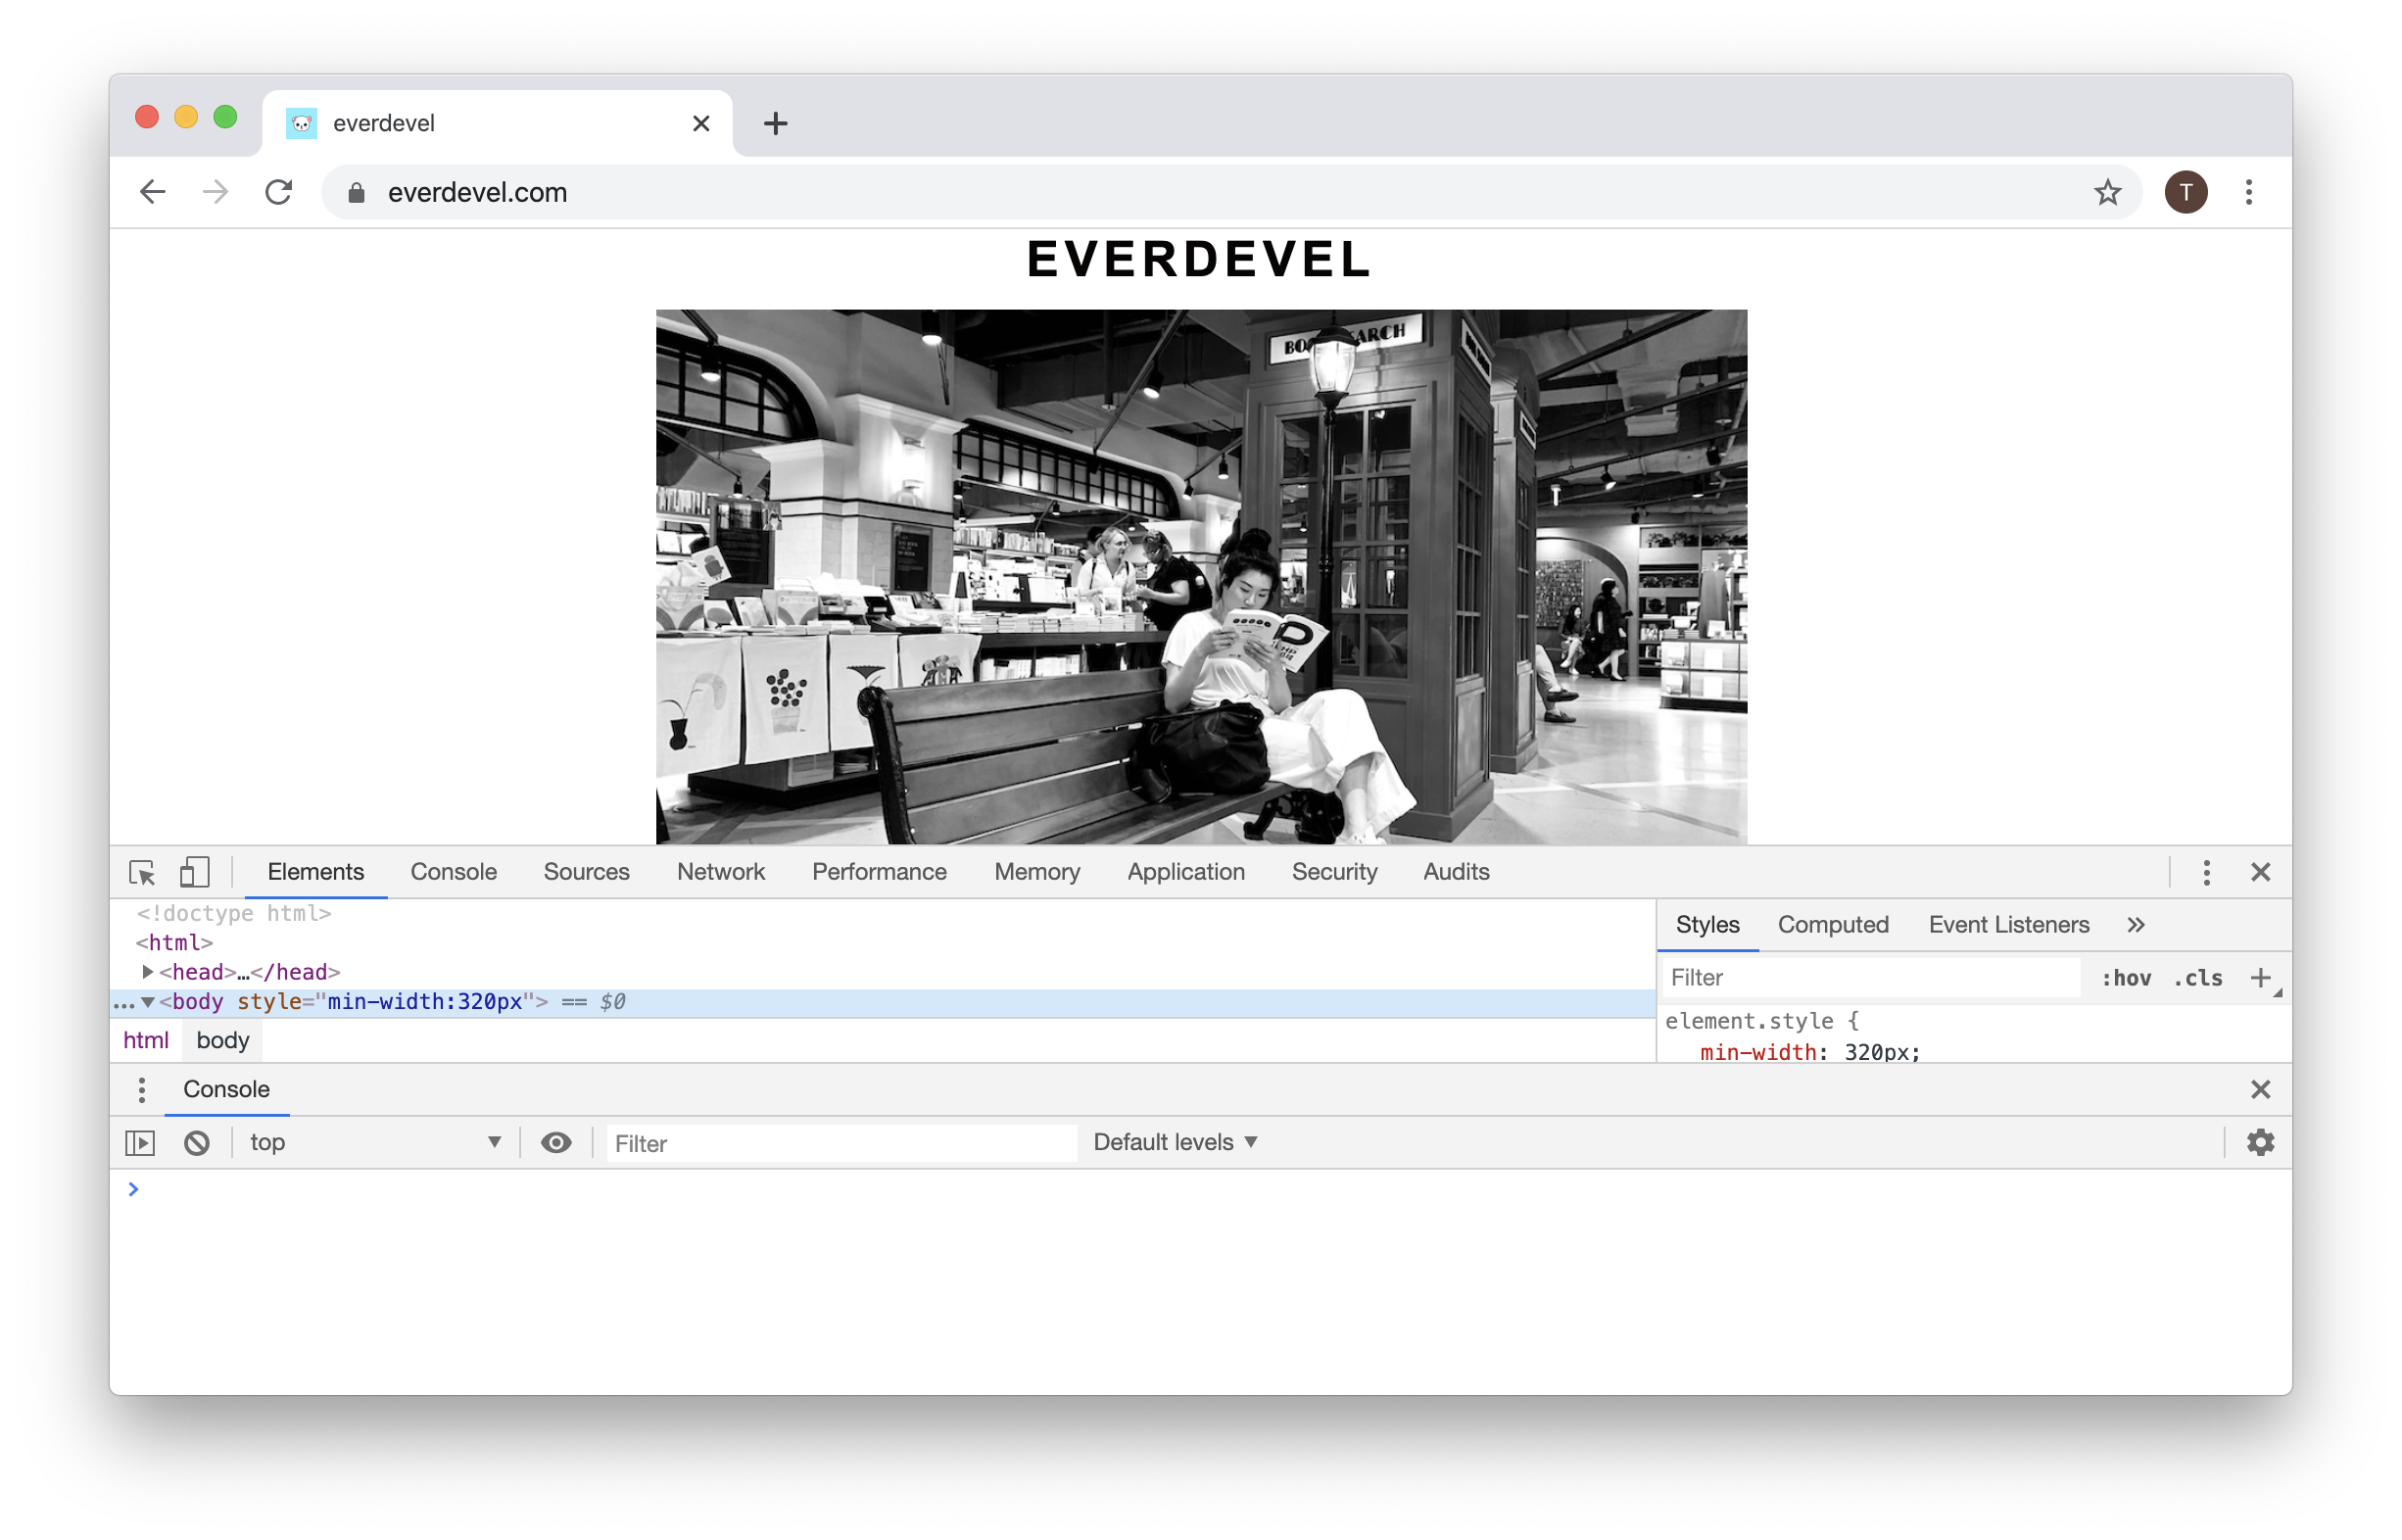This screenshot has height=1540, width=2402.
Task: Toggle the device toolbar icon
Action: pos(194,872)
